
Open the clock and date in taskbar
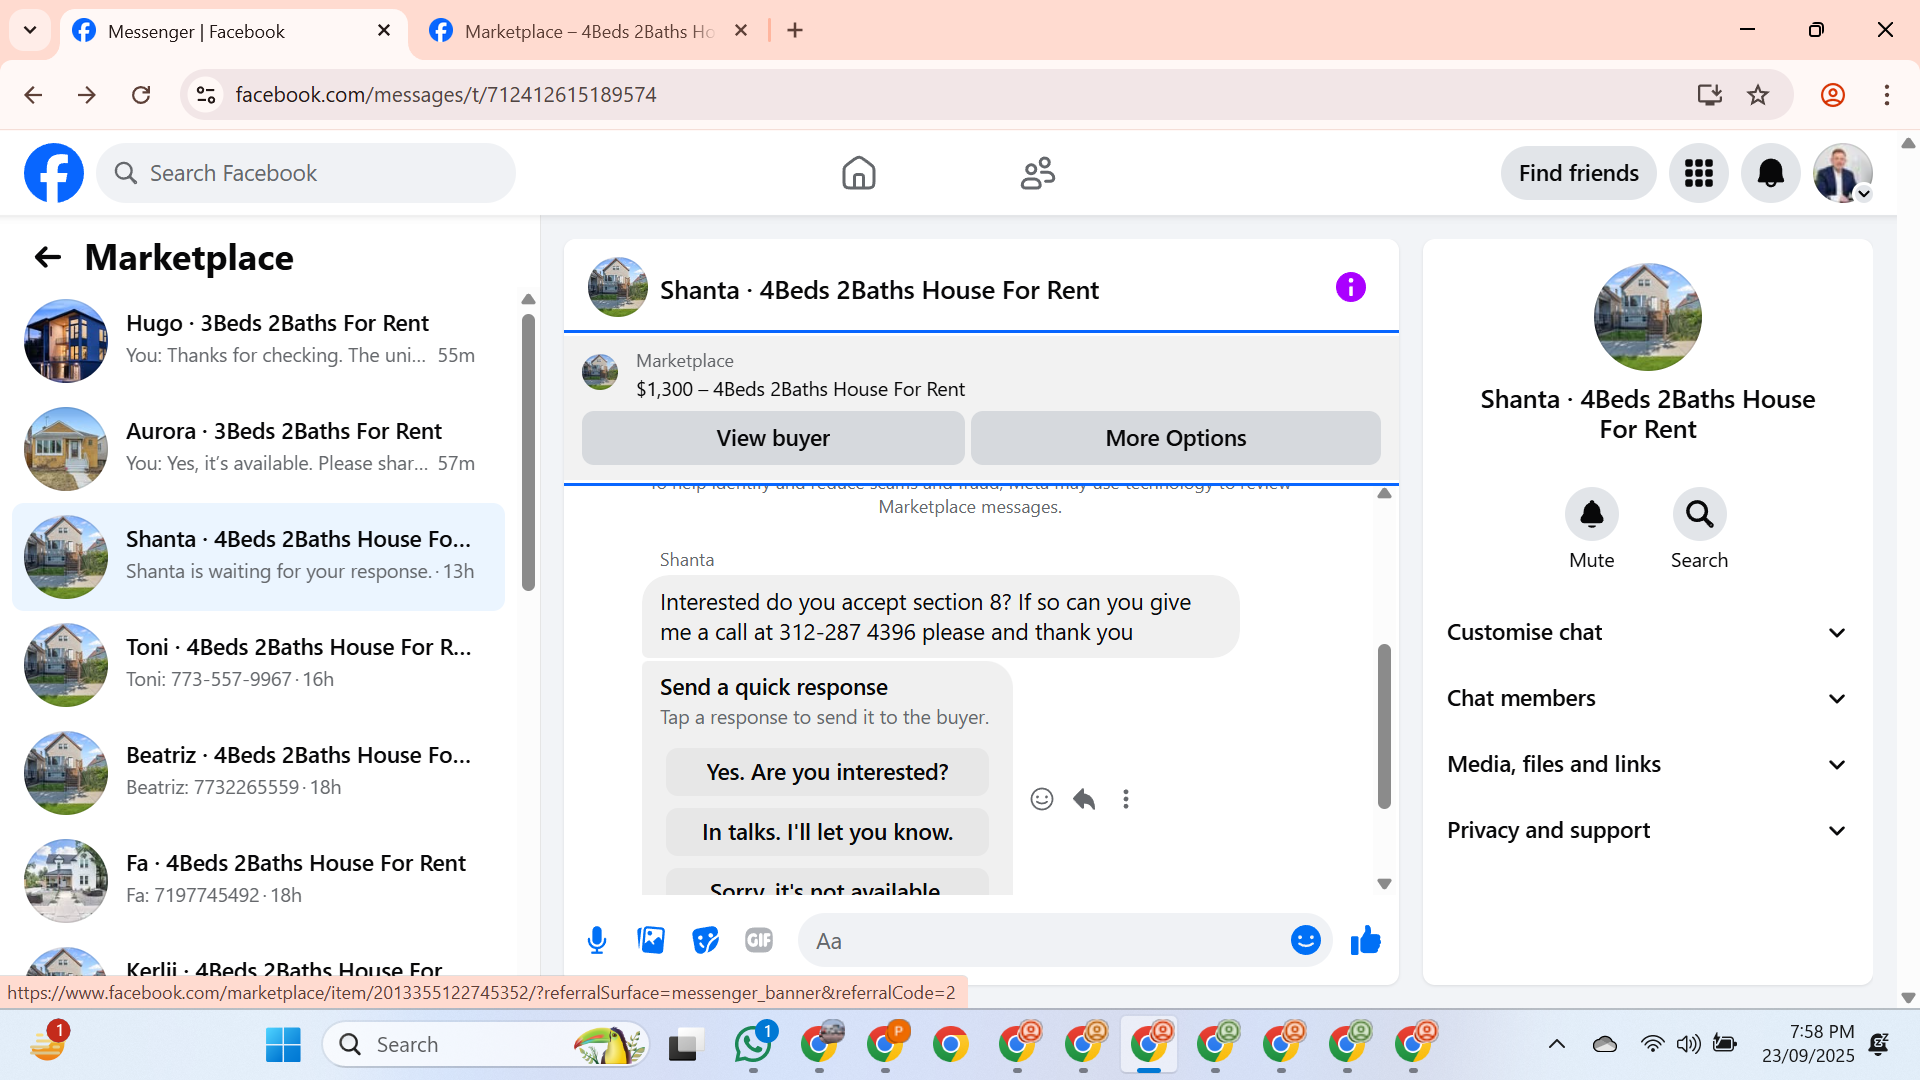(x=1808, y=1044)
